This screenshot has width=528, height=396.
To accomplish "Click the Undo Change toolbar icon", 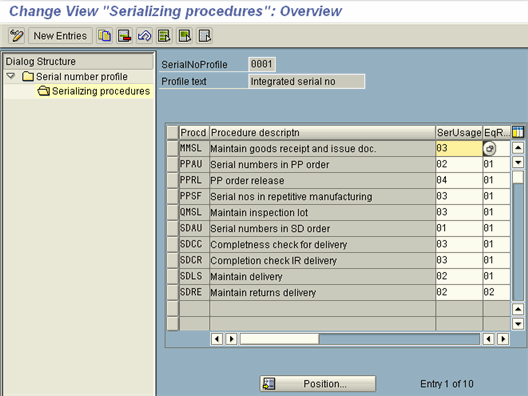I will tap(144, 36).
